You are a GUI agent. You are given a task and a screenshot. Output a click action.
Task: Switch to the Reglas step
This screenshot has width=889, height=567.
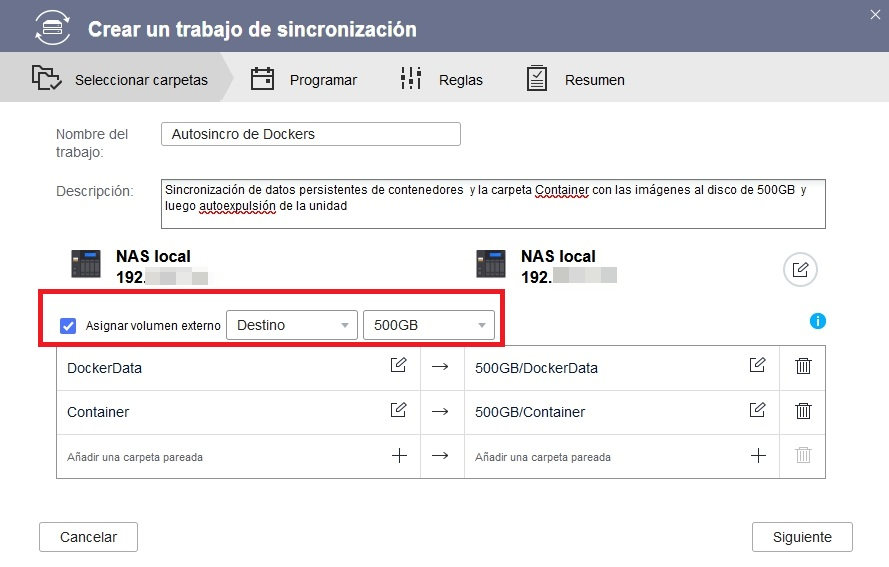[441, 80]
